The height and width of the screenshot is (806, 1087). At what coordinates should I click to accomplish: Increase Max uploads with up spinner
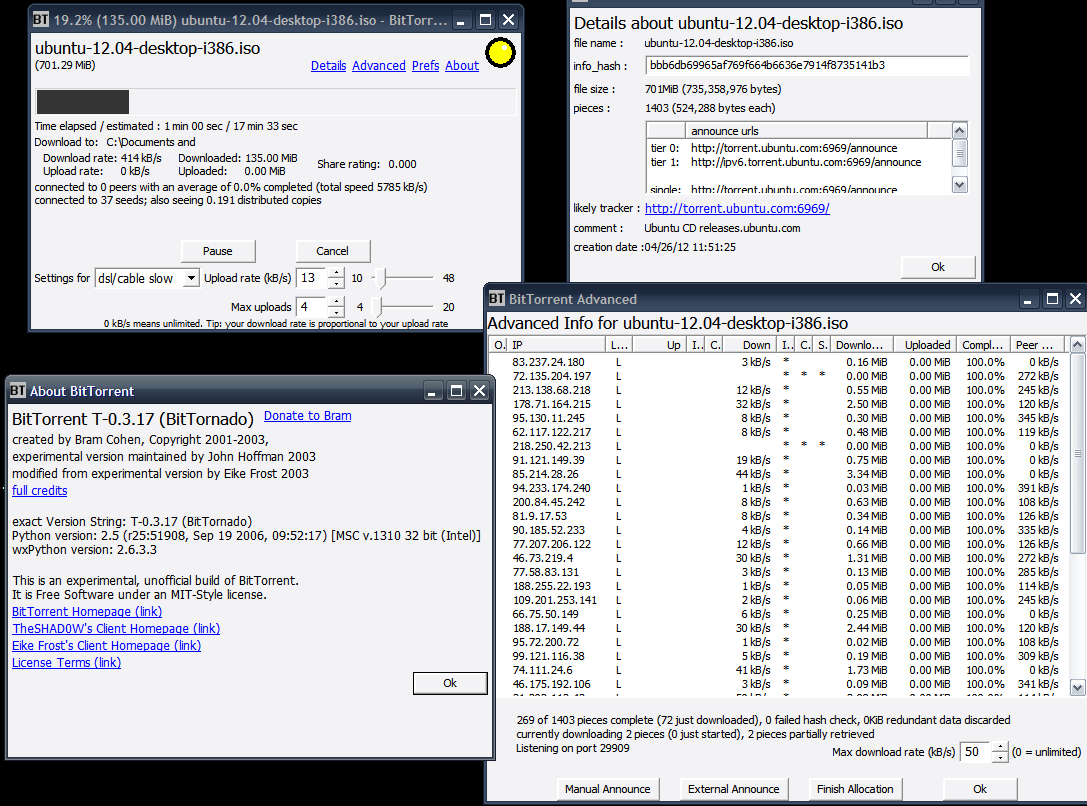click(x=336, y=301)
